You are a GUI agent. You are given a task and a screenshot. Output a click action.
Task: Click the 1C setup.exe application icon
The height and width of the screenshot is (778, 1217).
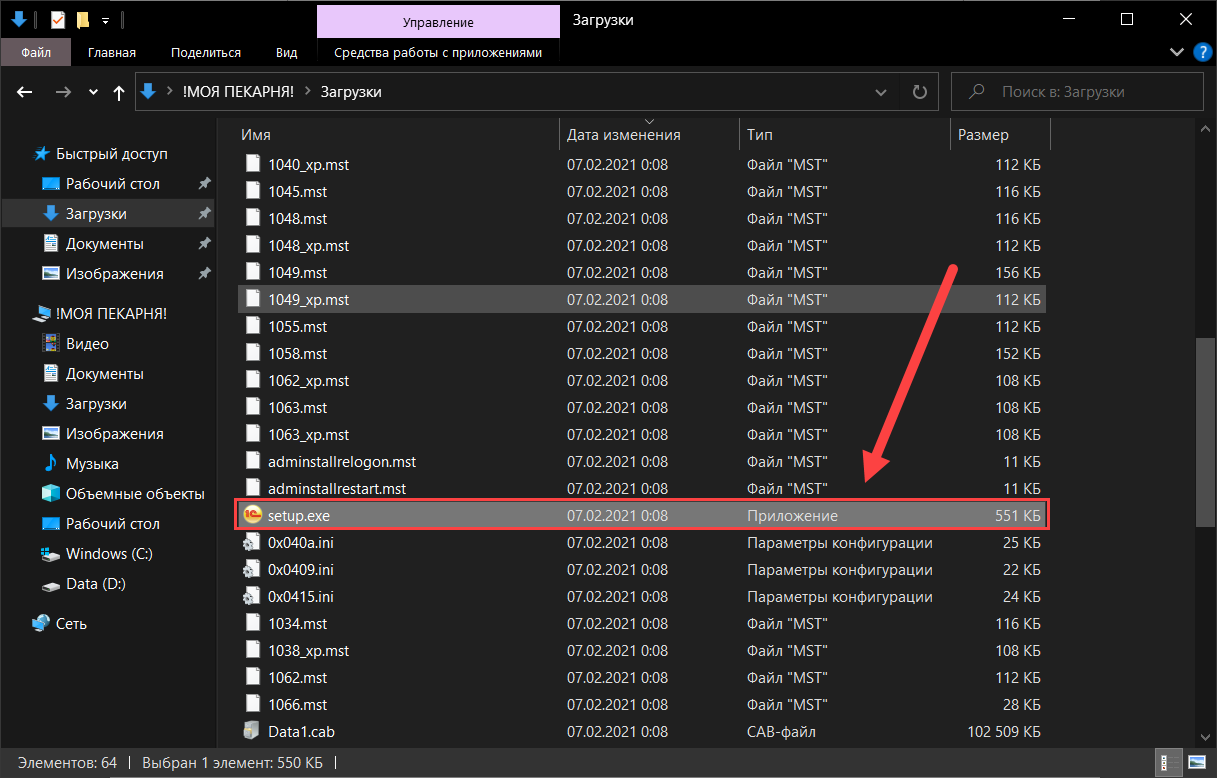tap(251, 515)
